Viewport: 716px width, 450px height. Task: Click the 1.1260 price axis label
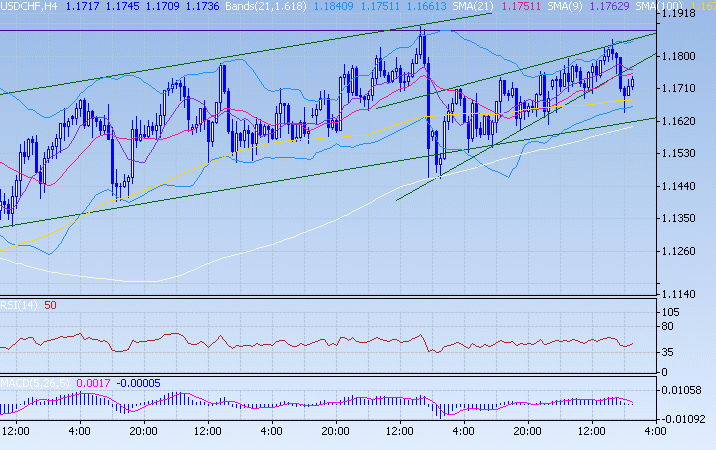tap(686, 251)
